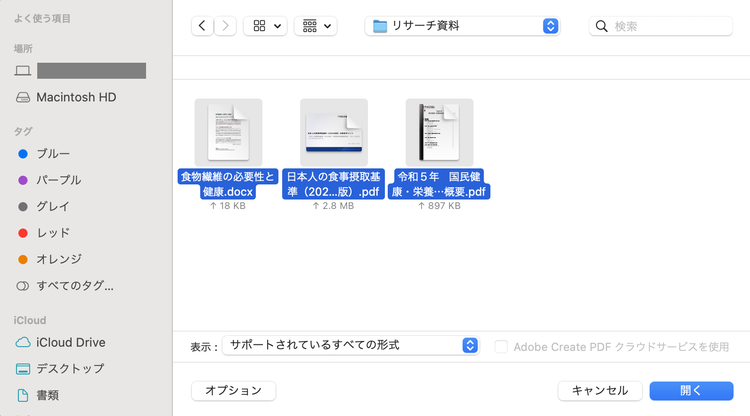Image resolution: width=750 pixels, height=416 pixels.
Task: Click the back navigation arrow
Action: pyautogui.click(x=202, y=26)
